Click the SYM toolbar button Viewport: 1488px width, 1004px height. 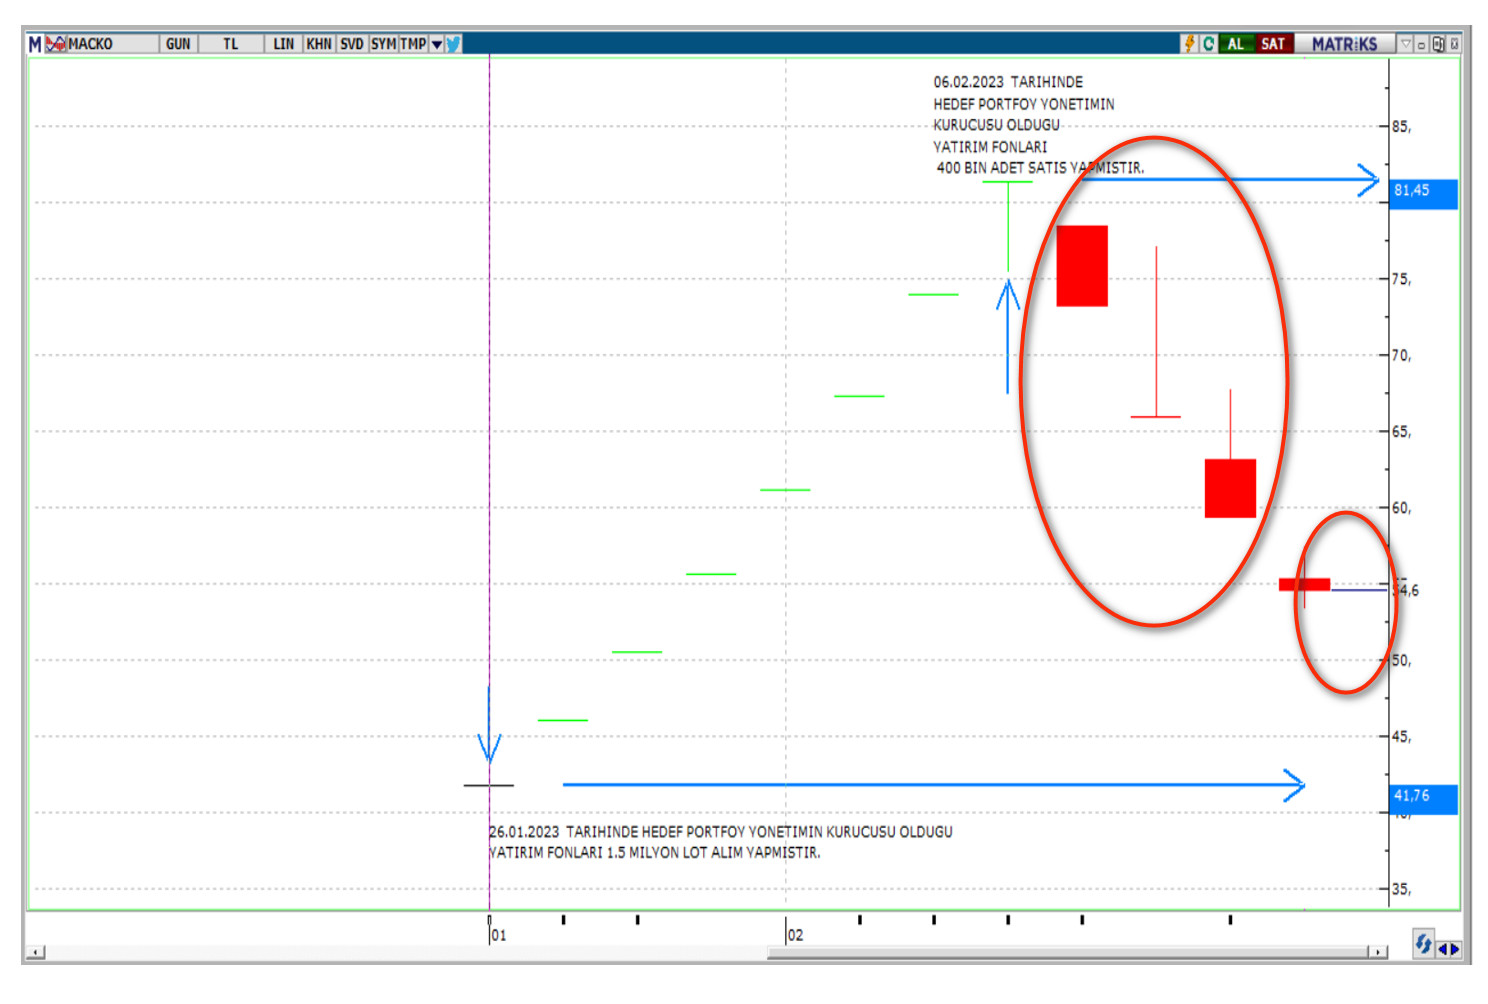click(384, 44)
